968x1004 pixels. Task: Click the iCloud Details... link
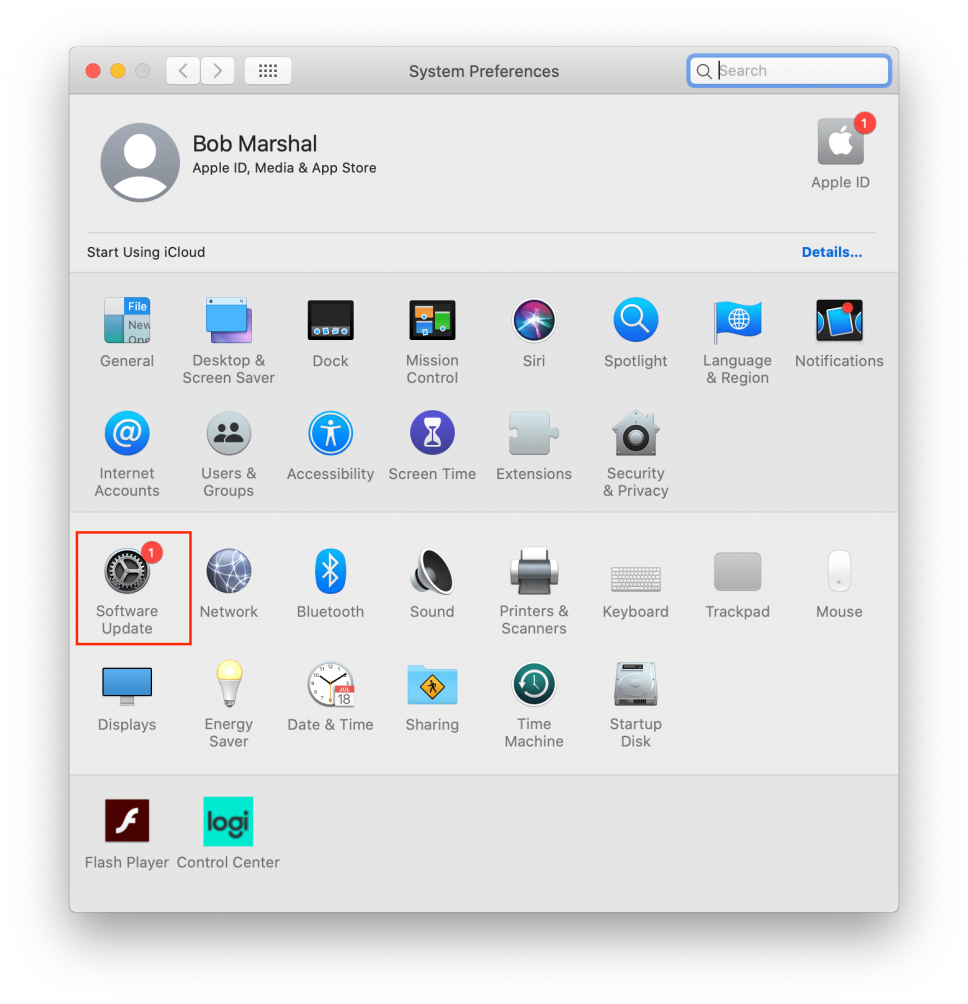[832, 252]
